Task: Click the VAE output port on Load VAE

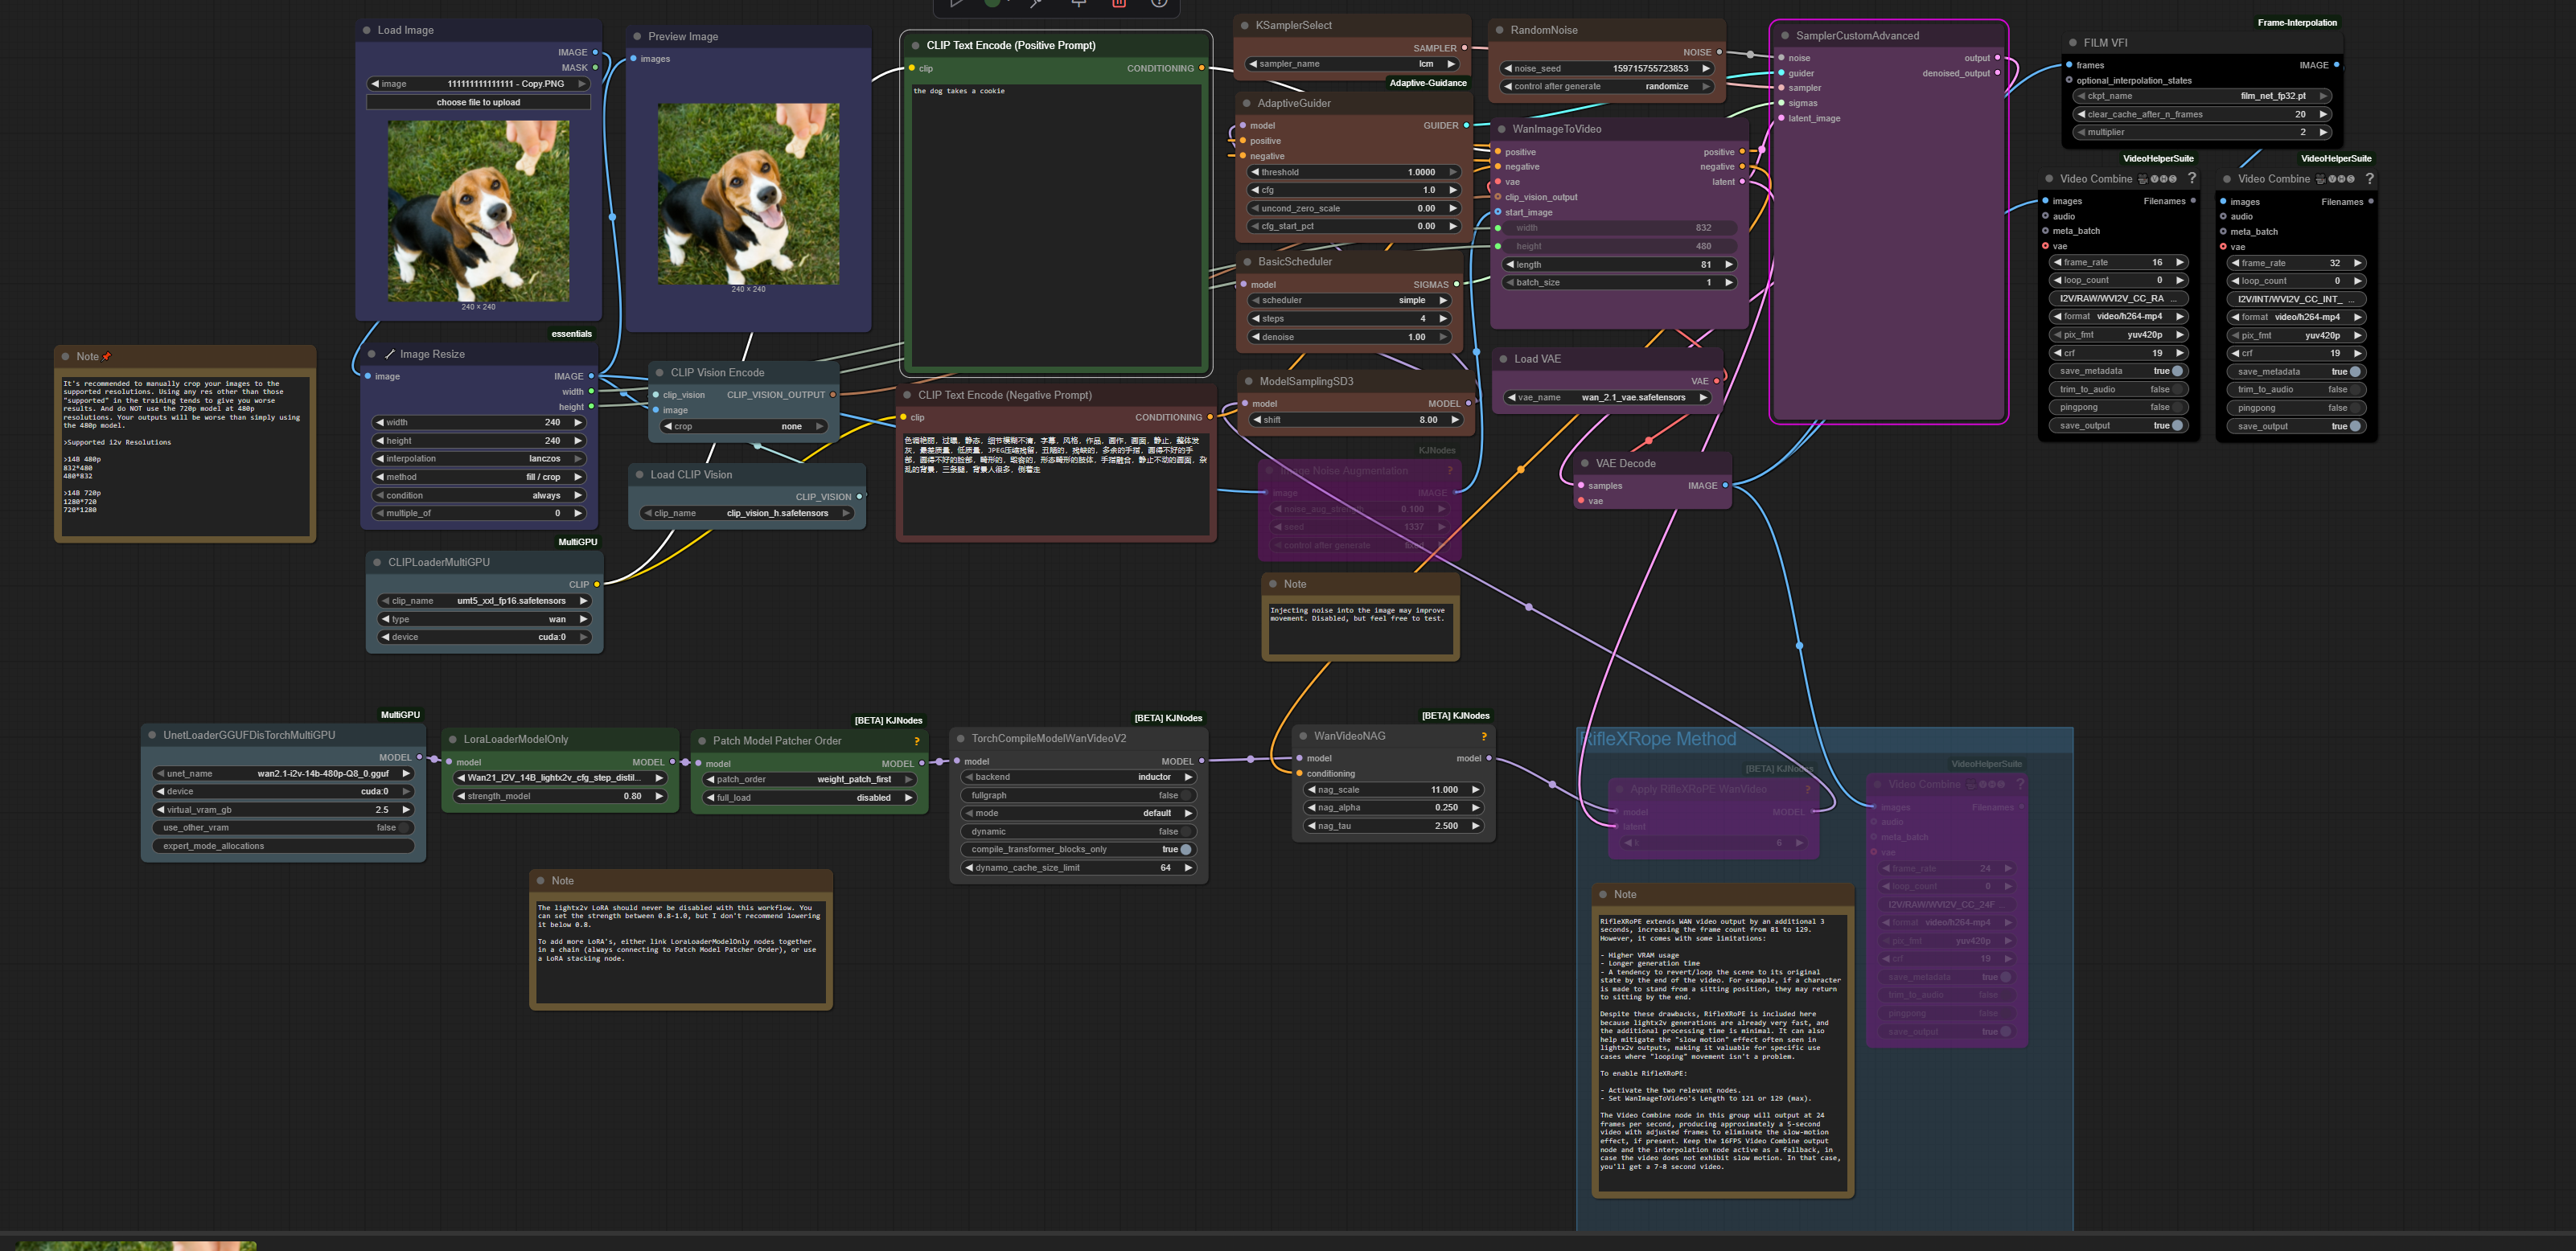Action: click(x=1716, y=381)
